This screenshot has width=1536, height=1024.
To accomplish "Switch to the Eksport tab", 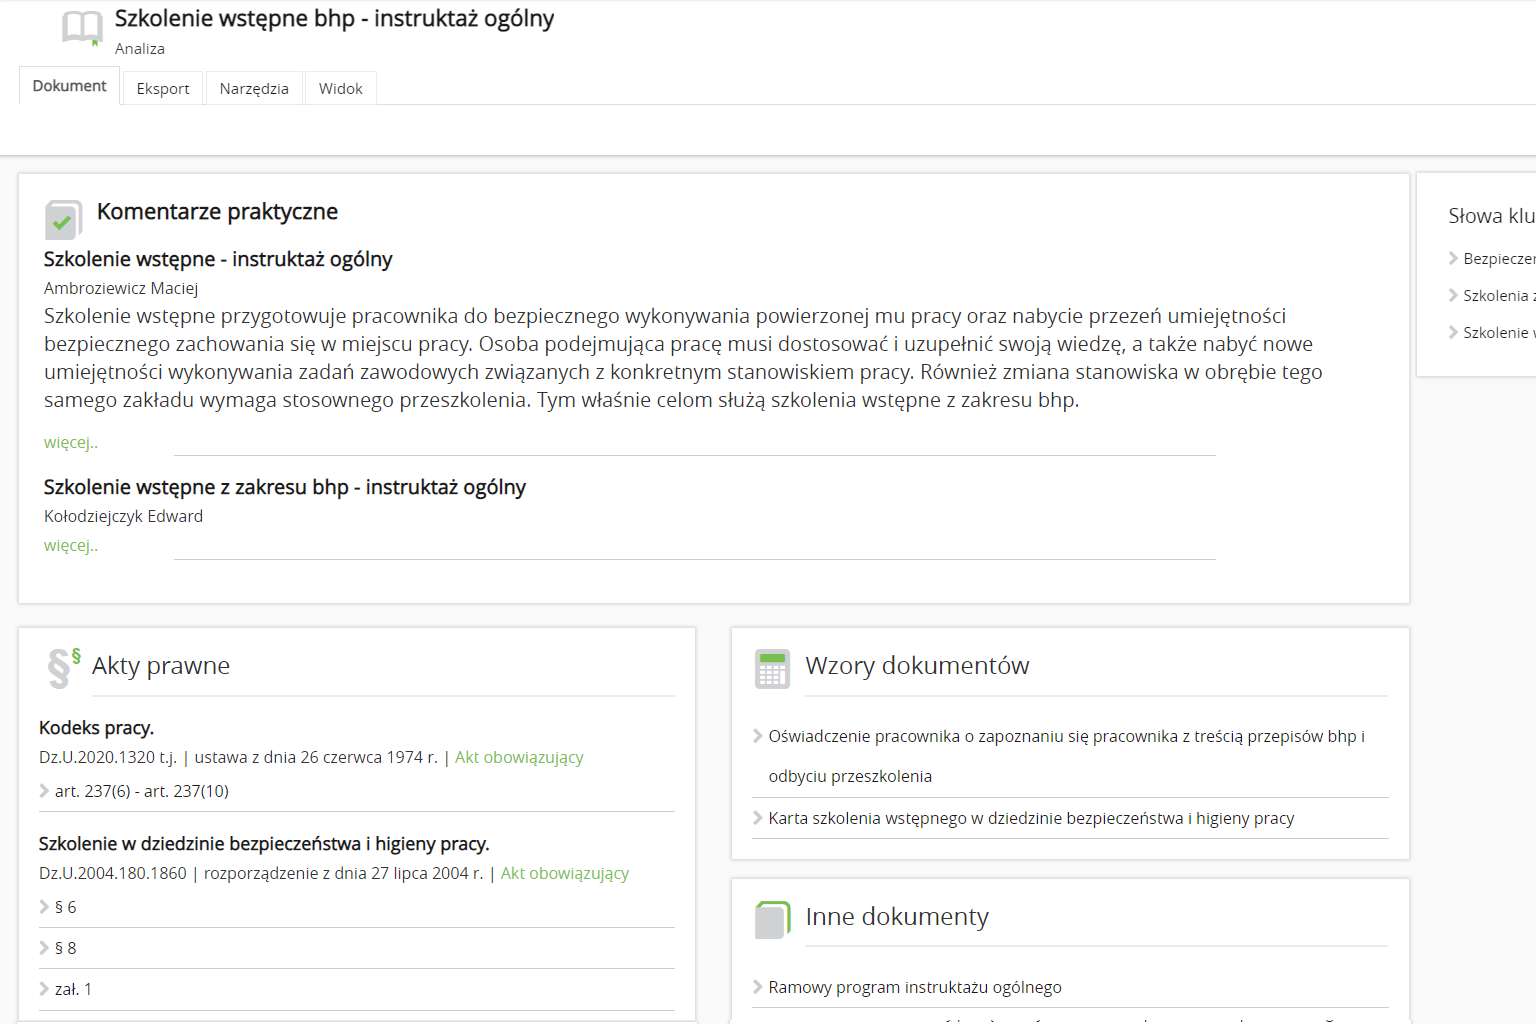I will click(x=163, y=89).
